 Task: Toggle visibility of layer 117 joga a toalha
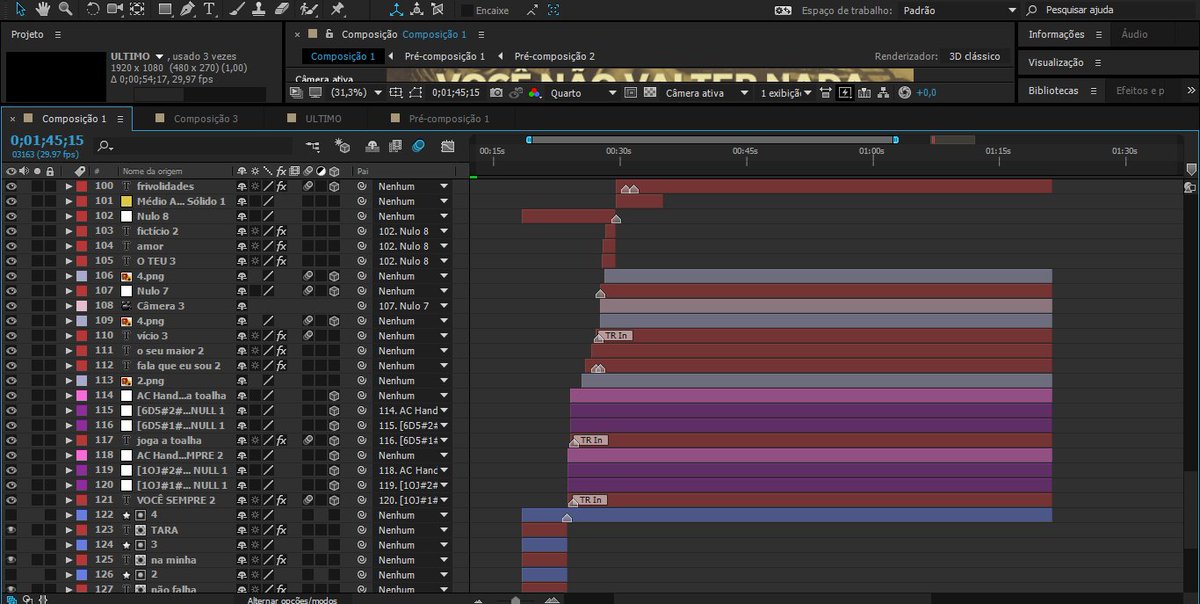pyautogui.click(x=11, y=440)
